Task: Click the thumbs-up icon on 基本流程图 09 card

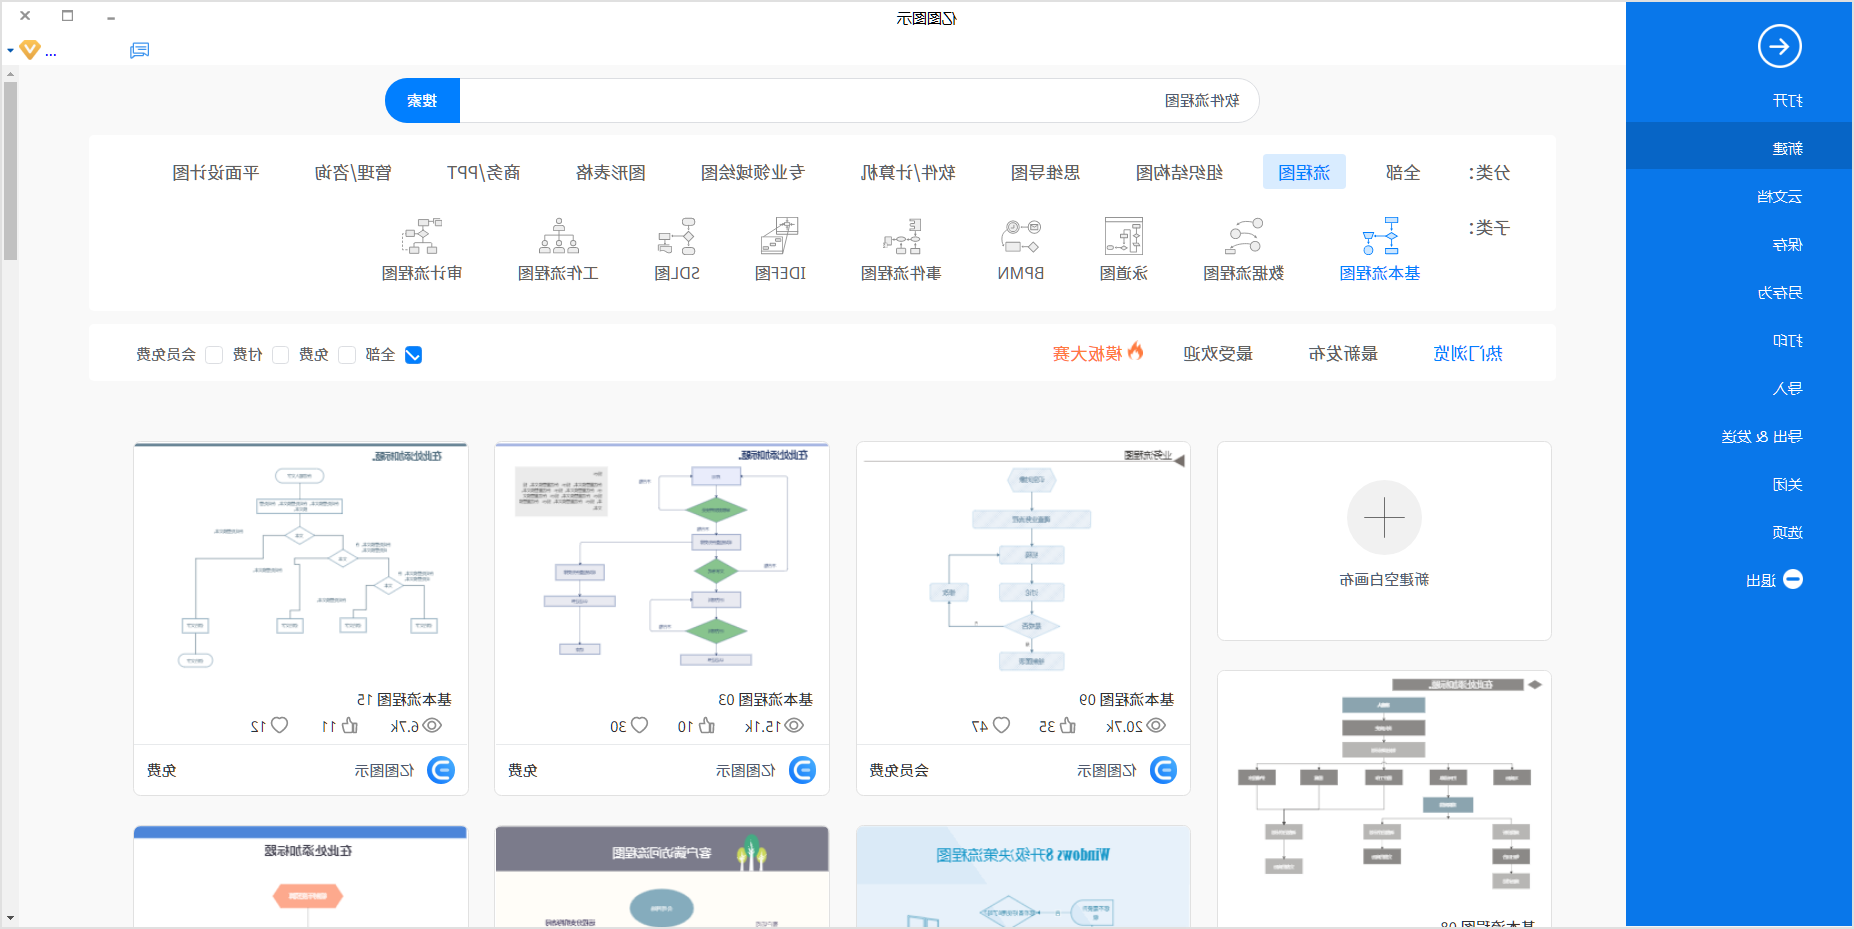Action: [1068, 725]
